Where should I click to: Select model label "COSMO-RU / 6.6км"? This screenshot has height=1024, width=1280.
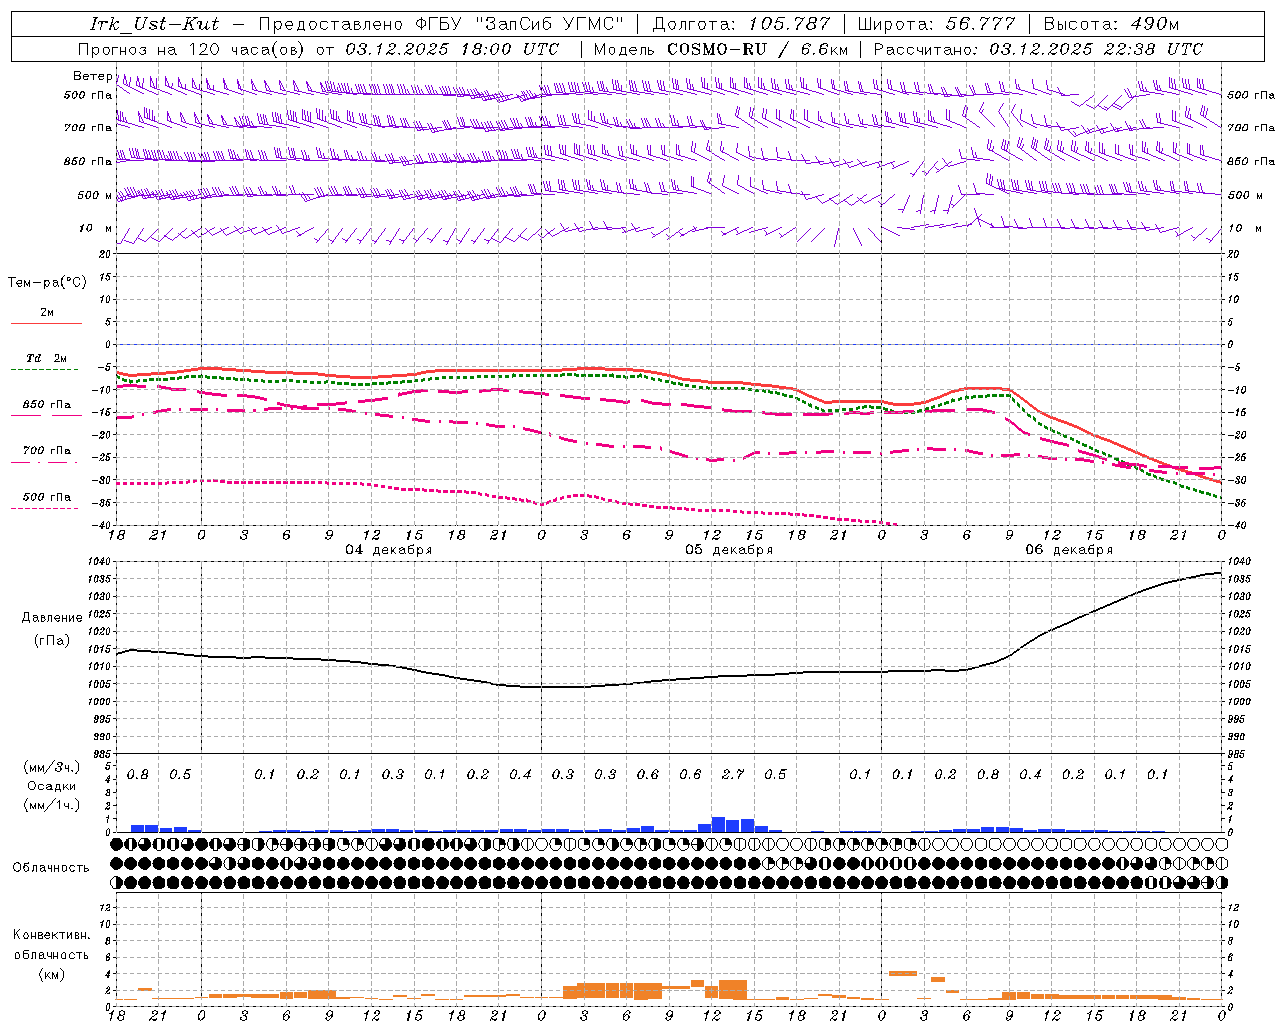(x=758, y=49)
